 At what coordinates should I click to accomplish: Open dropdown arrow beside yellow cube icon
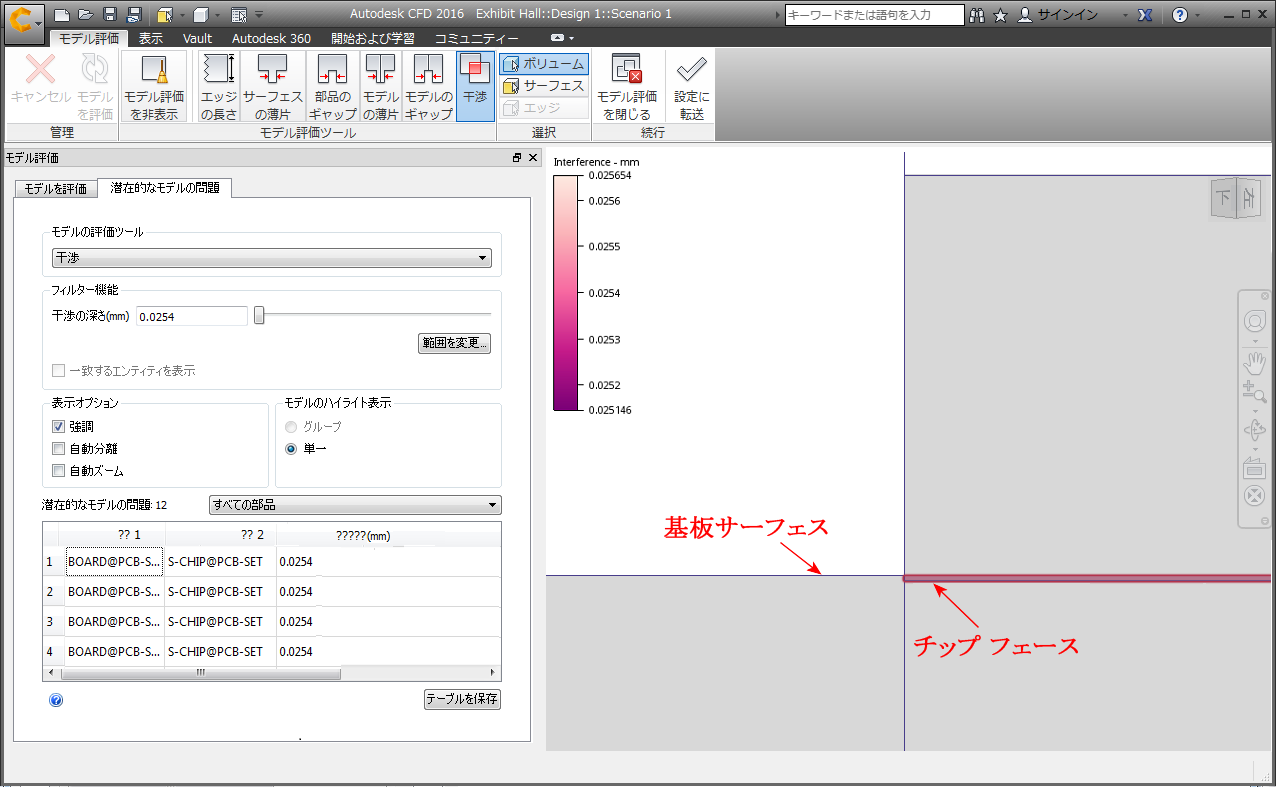[x=181, y=15]
